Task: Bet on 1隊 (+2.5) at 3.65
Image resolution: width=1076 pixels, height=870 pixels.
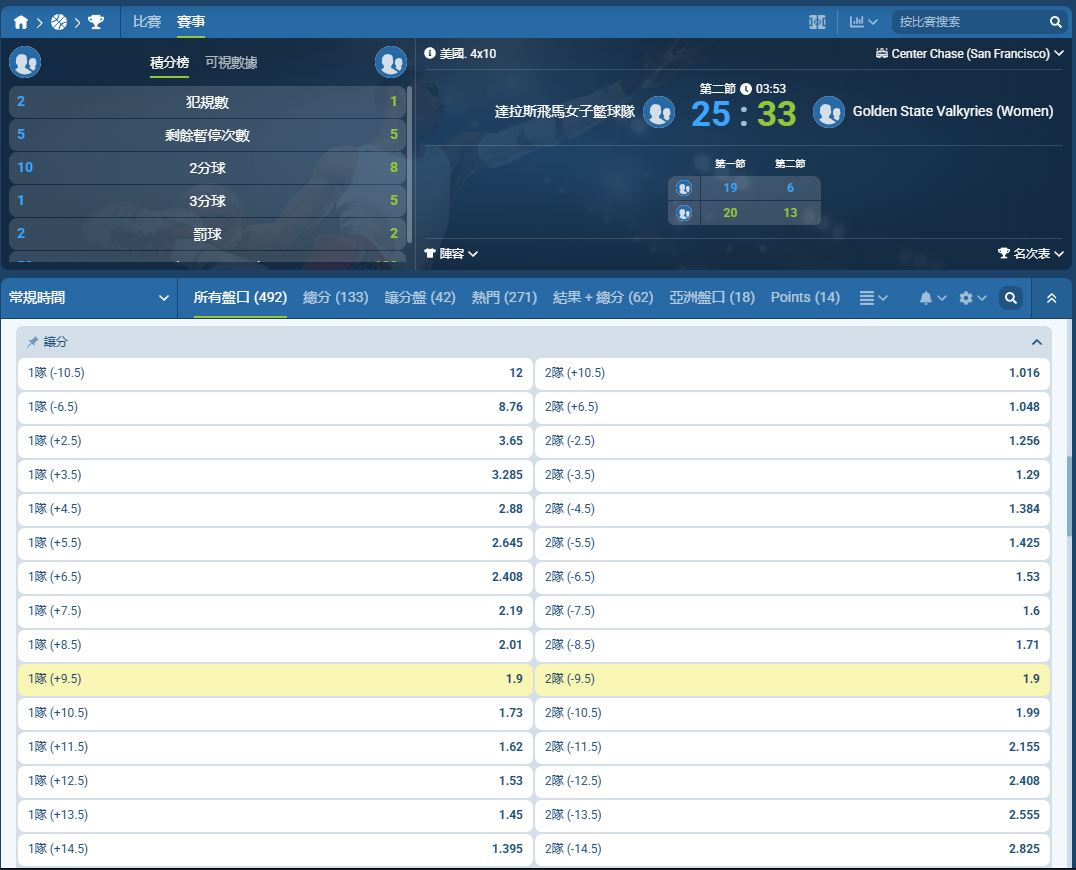Action: pyautogui.click(x=275, y=441)
